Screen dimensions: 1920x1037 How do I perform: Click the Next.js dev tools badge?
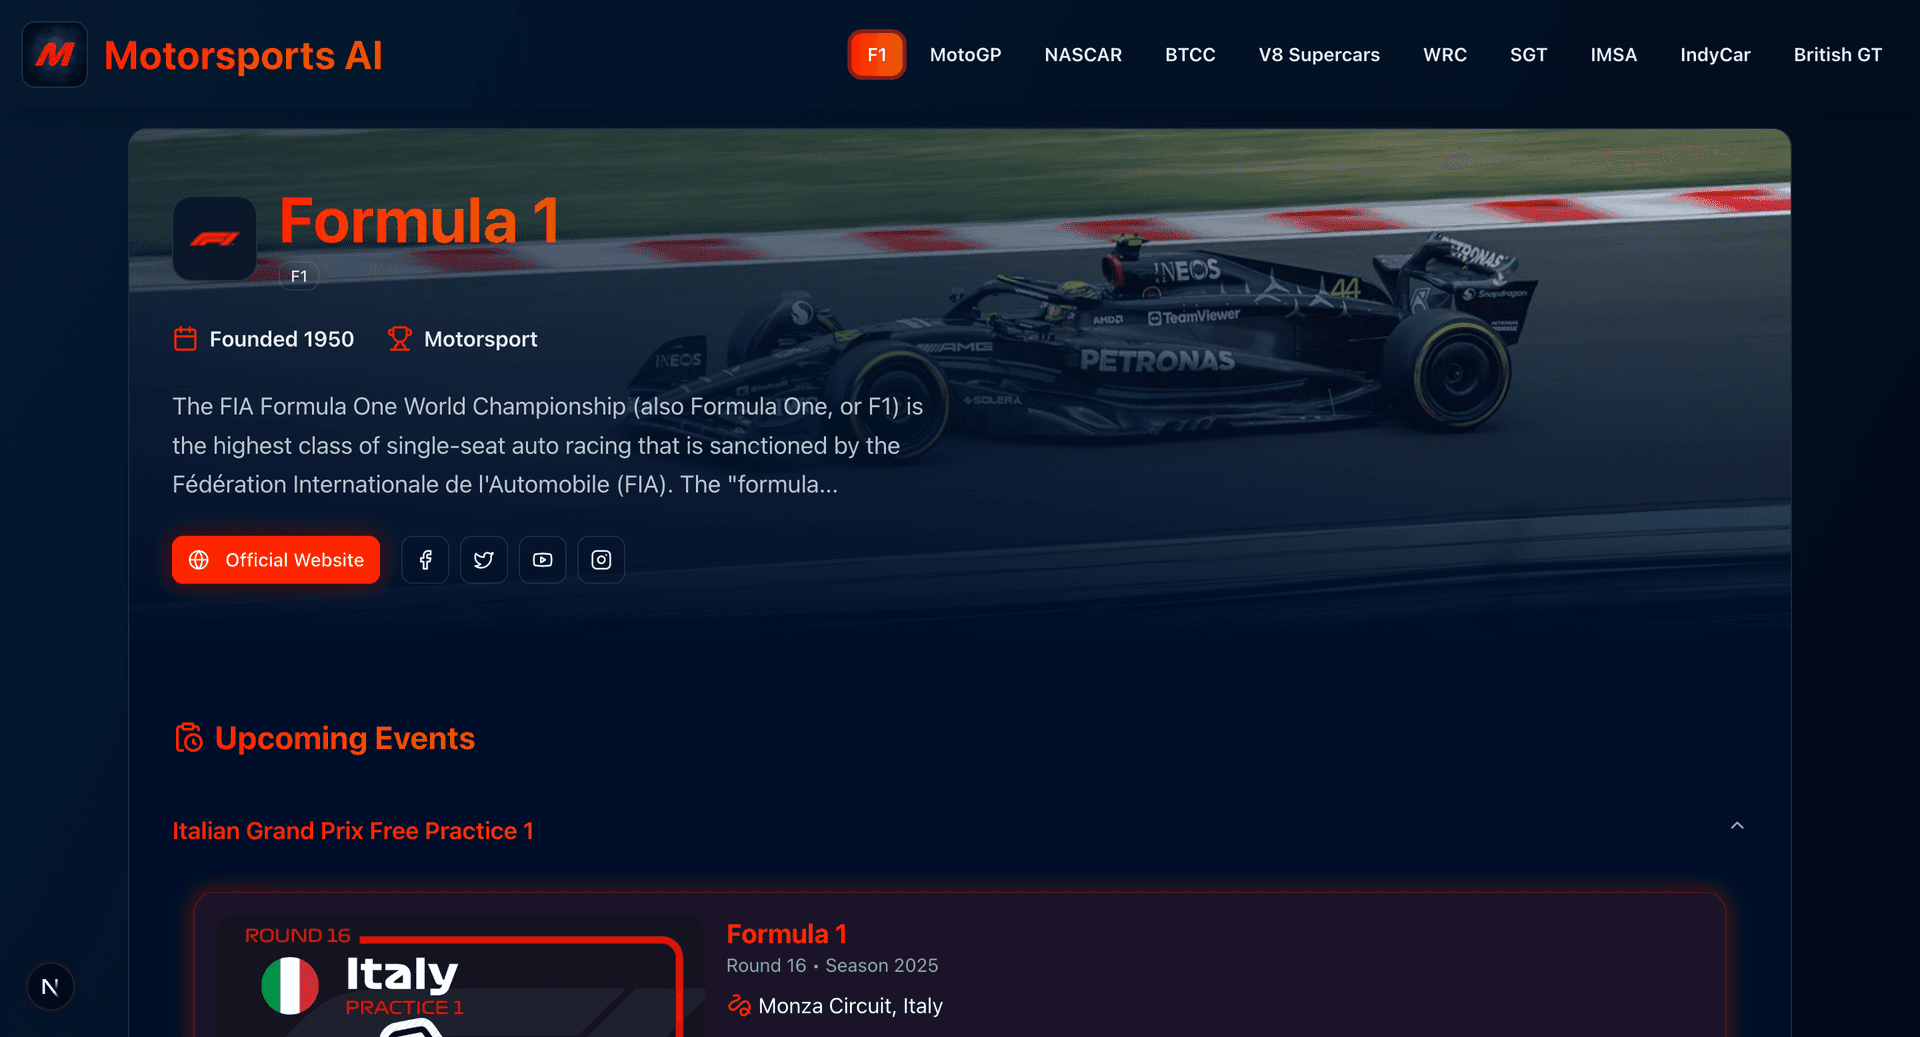(50, 987)
